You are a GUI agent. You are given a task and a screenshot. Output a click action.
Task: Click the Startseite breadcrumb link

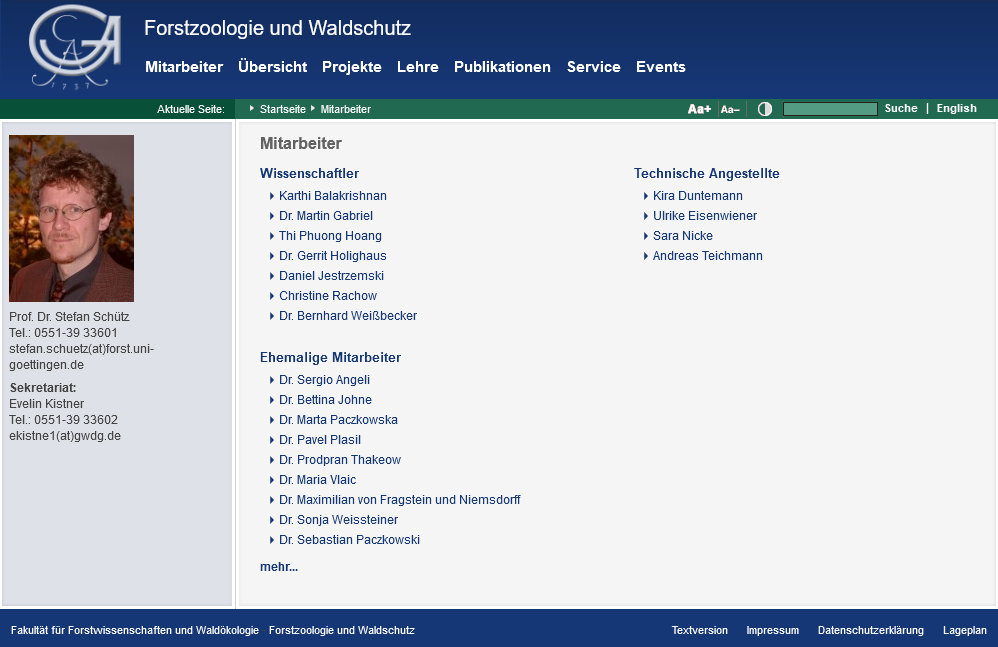[282, 109]
